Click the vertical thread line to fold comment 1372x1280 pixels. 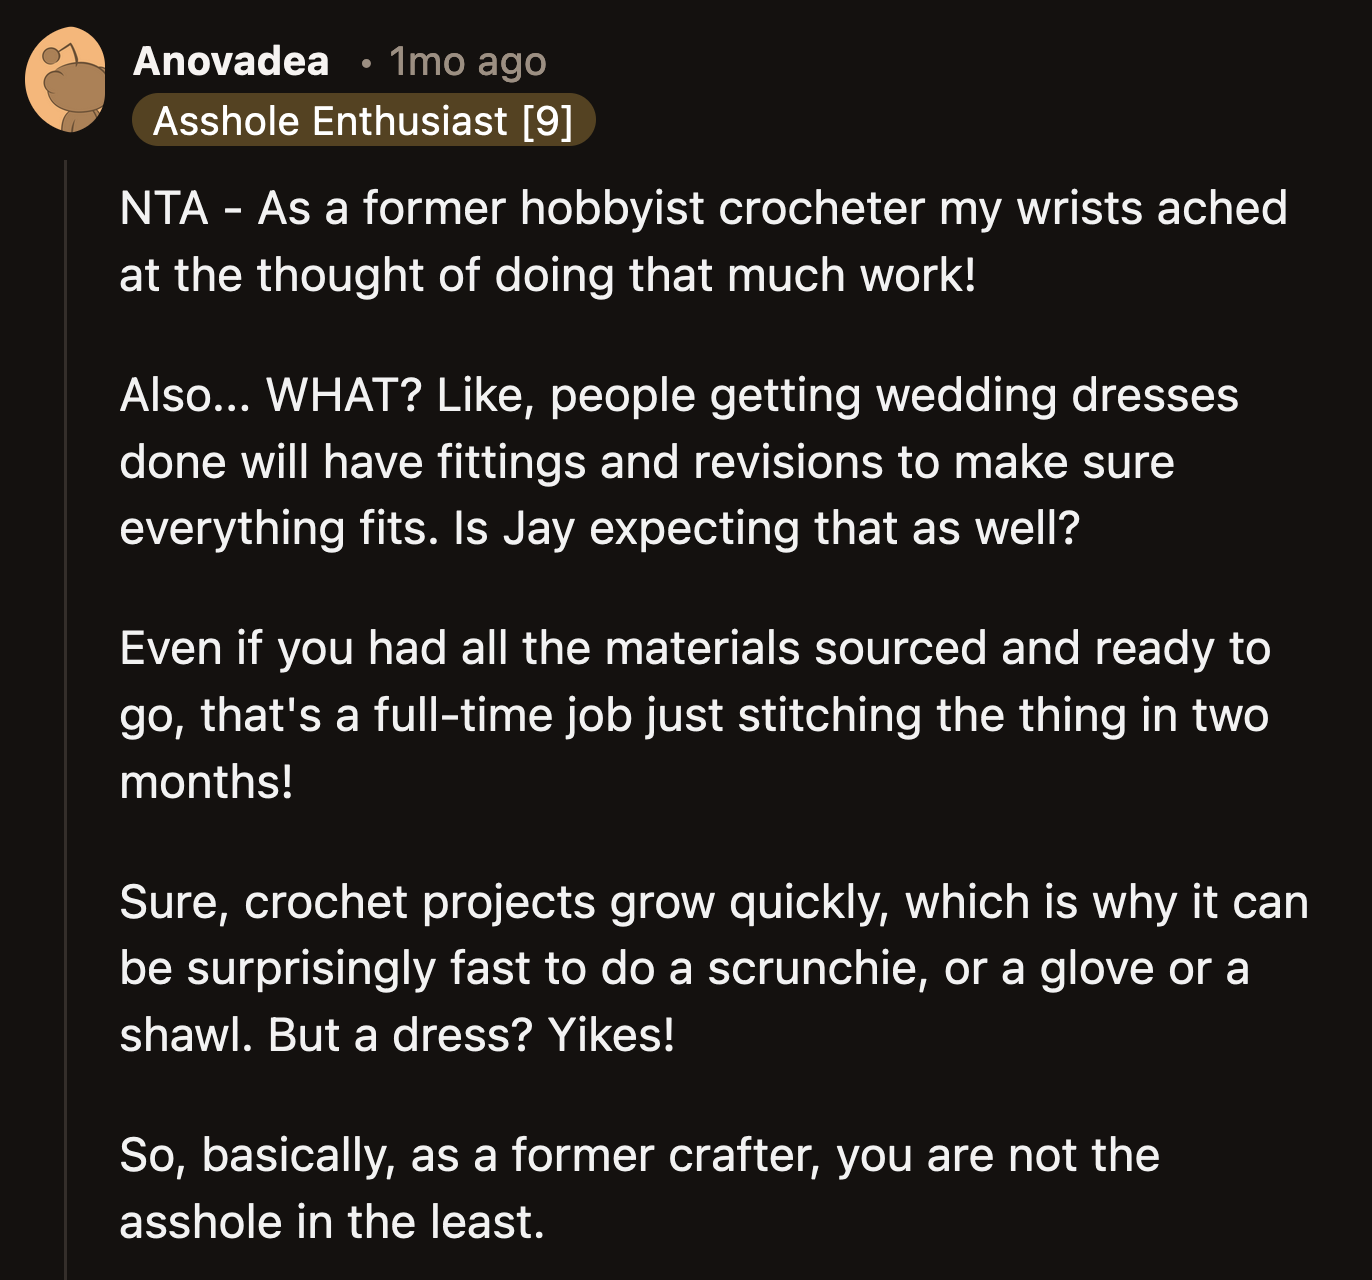click(x=68, y=700)
